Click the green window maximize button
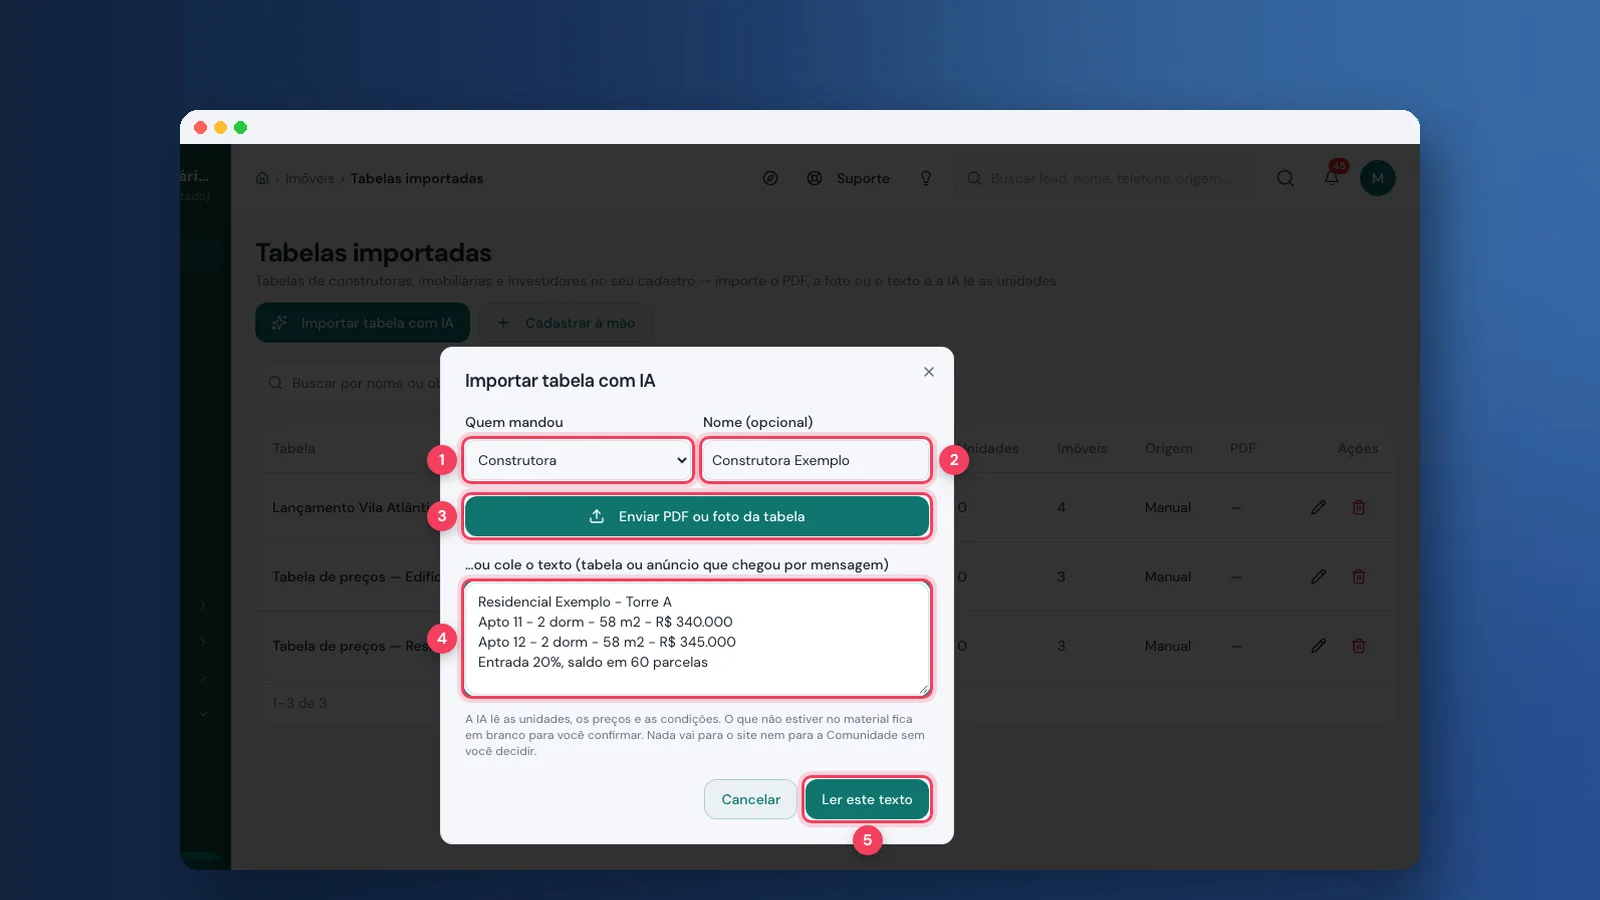This screenshot has height=900, width=1600. 240,127
